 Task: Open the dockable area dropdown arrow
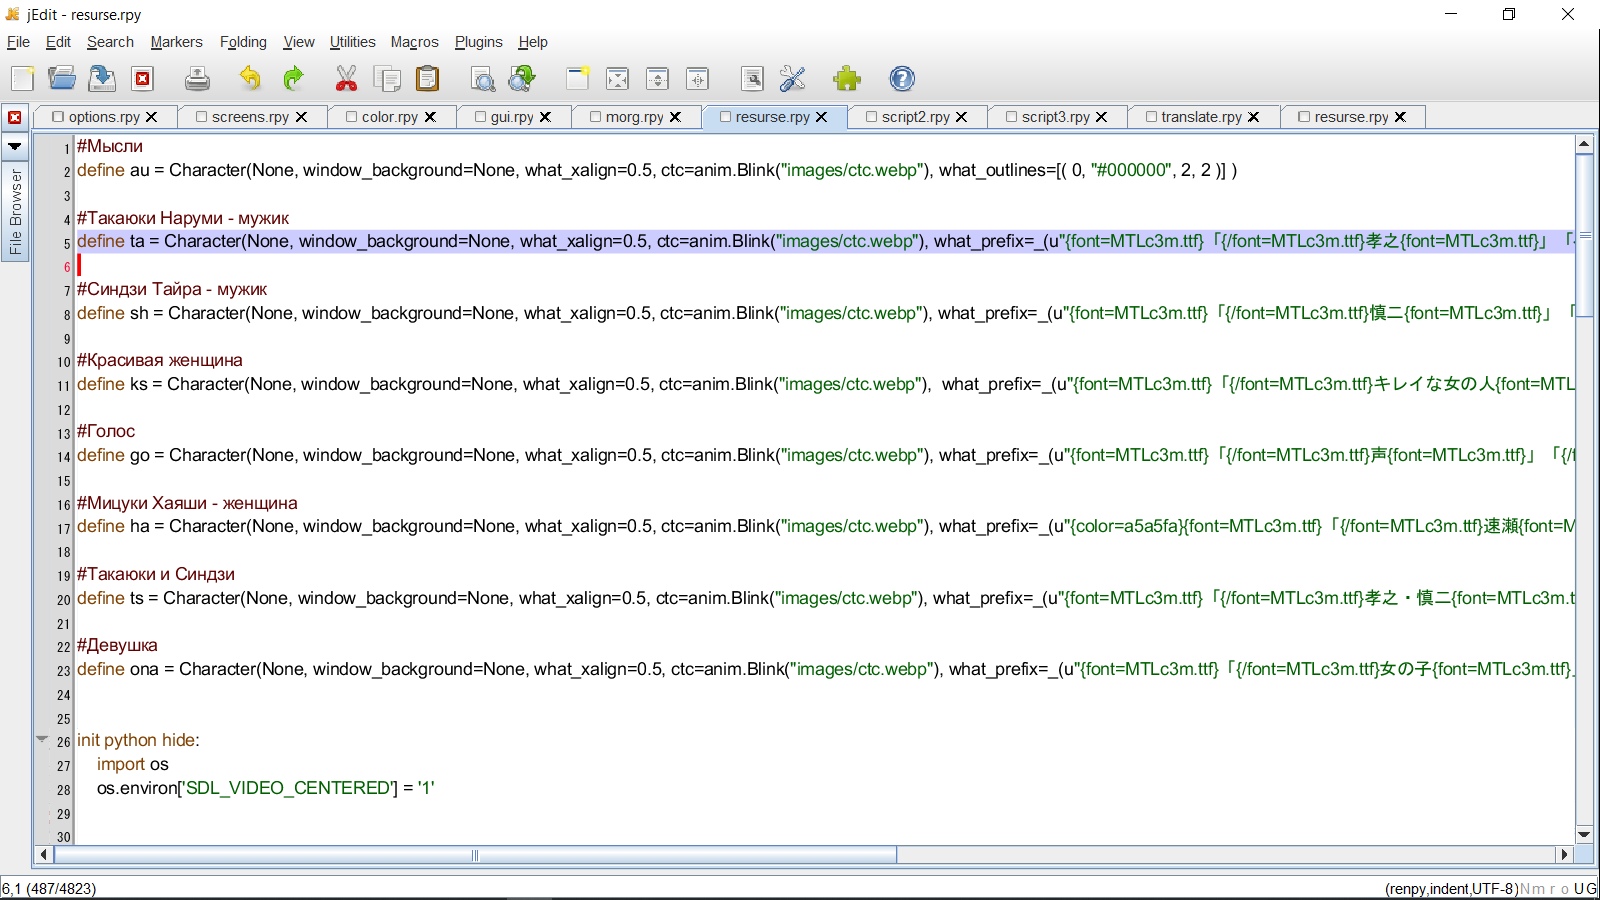pyautogui.click(x=15, y=147)
